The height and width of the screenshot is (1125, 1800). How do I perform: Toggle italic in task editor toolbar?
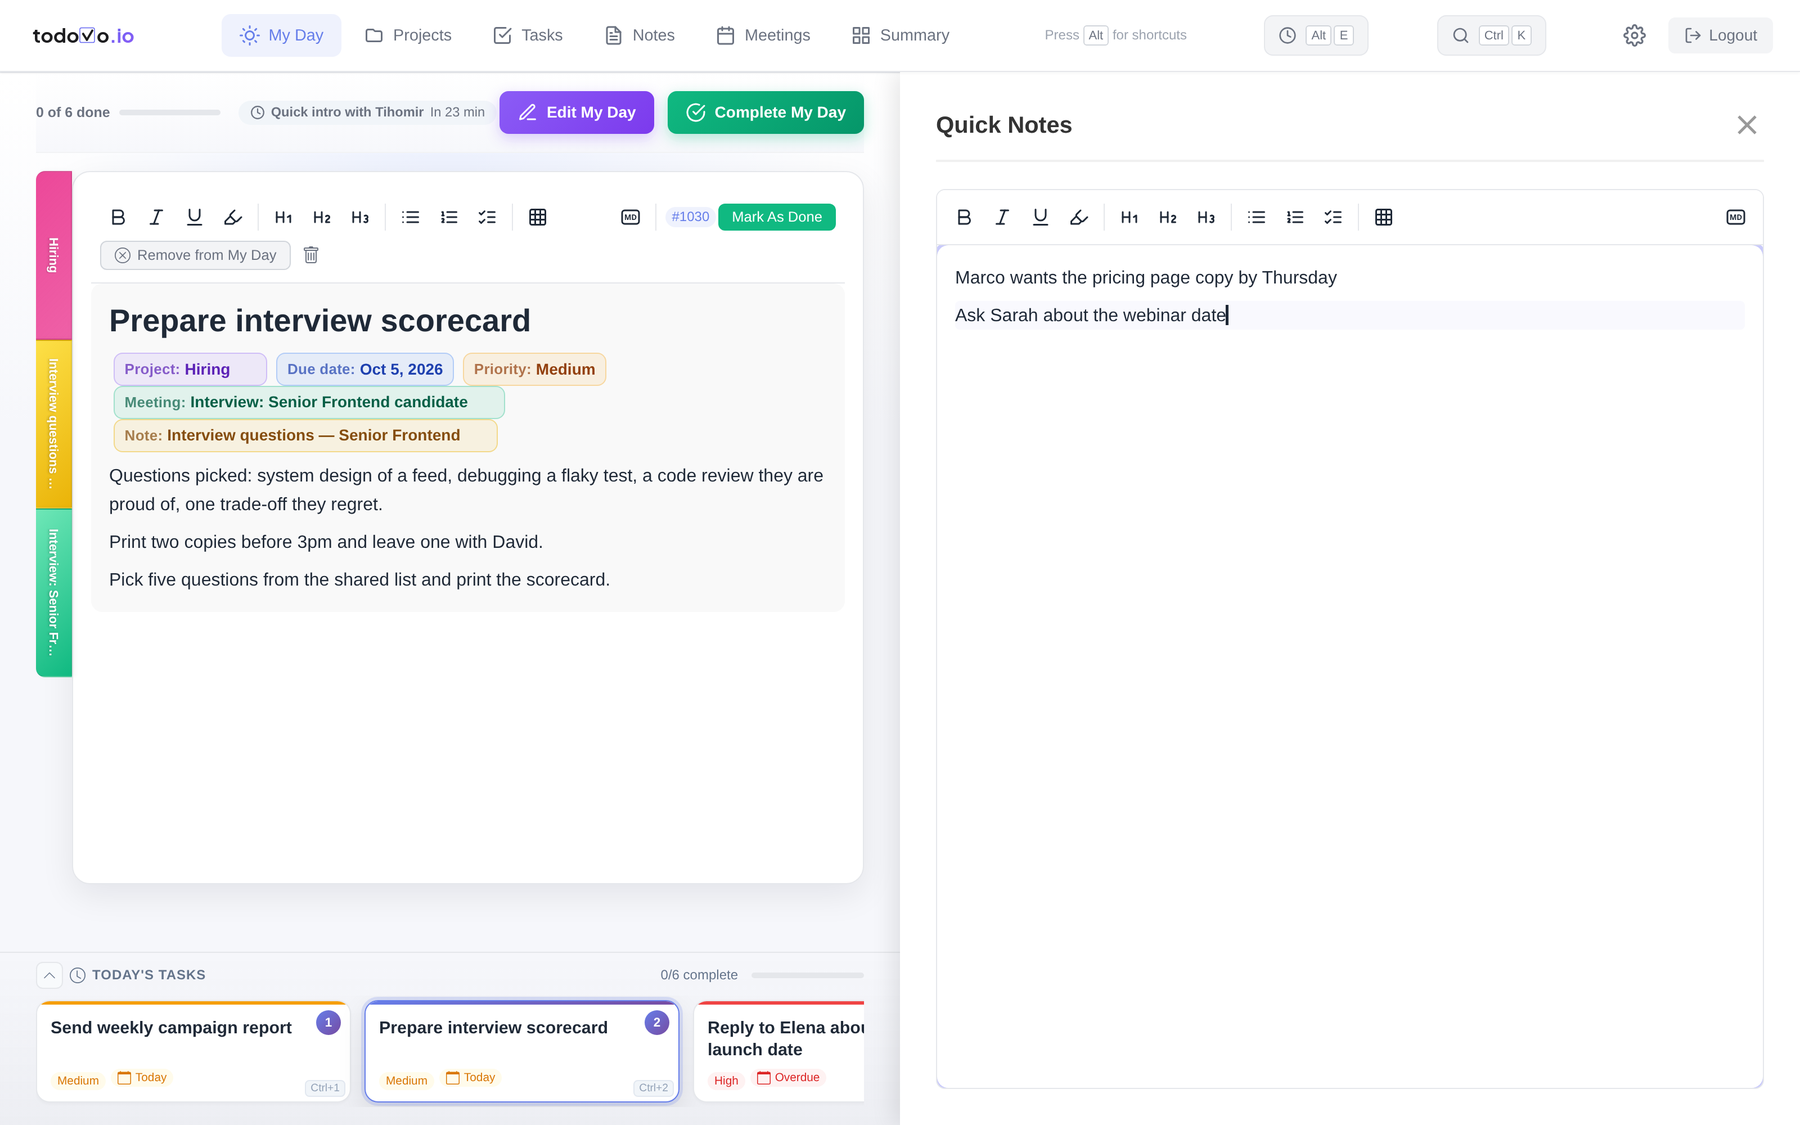pos(156,217)
